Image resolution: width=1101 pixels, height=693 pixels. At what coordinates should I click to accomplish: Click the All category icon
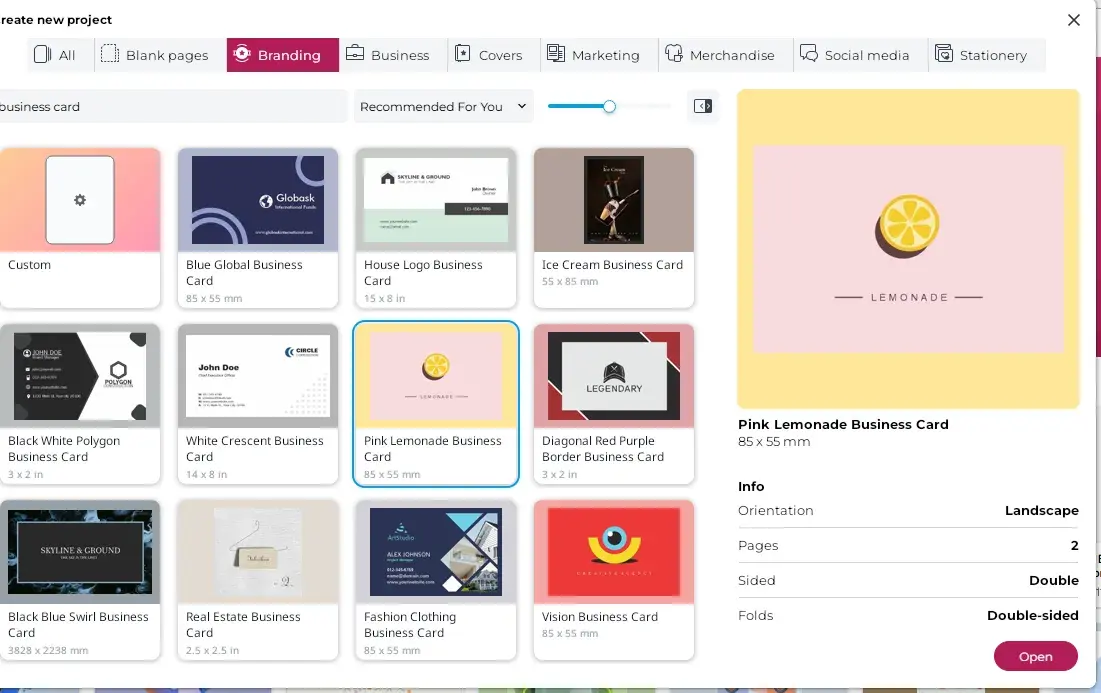click(x=42, y=55)
